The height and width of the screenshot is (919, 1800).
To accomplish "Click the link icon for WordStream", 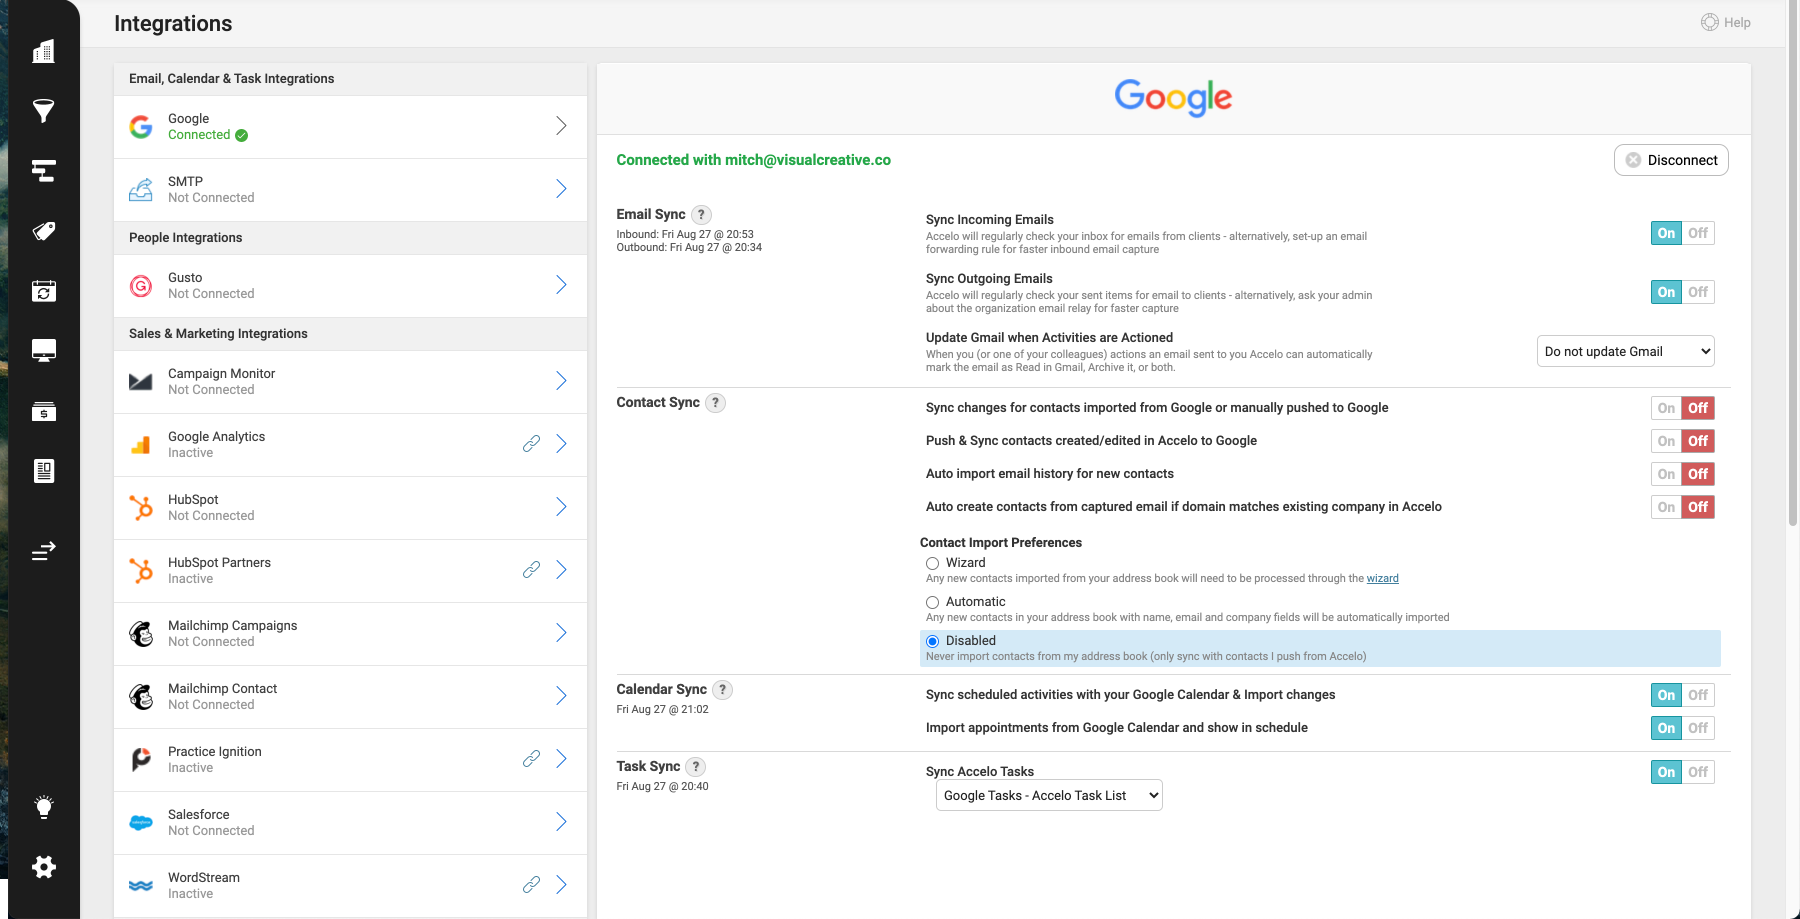I will pyautogui.click(x=531, y=884).
